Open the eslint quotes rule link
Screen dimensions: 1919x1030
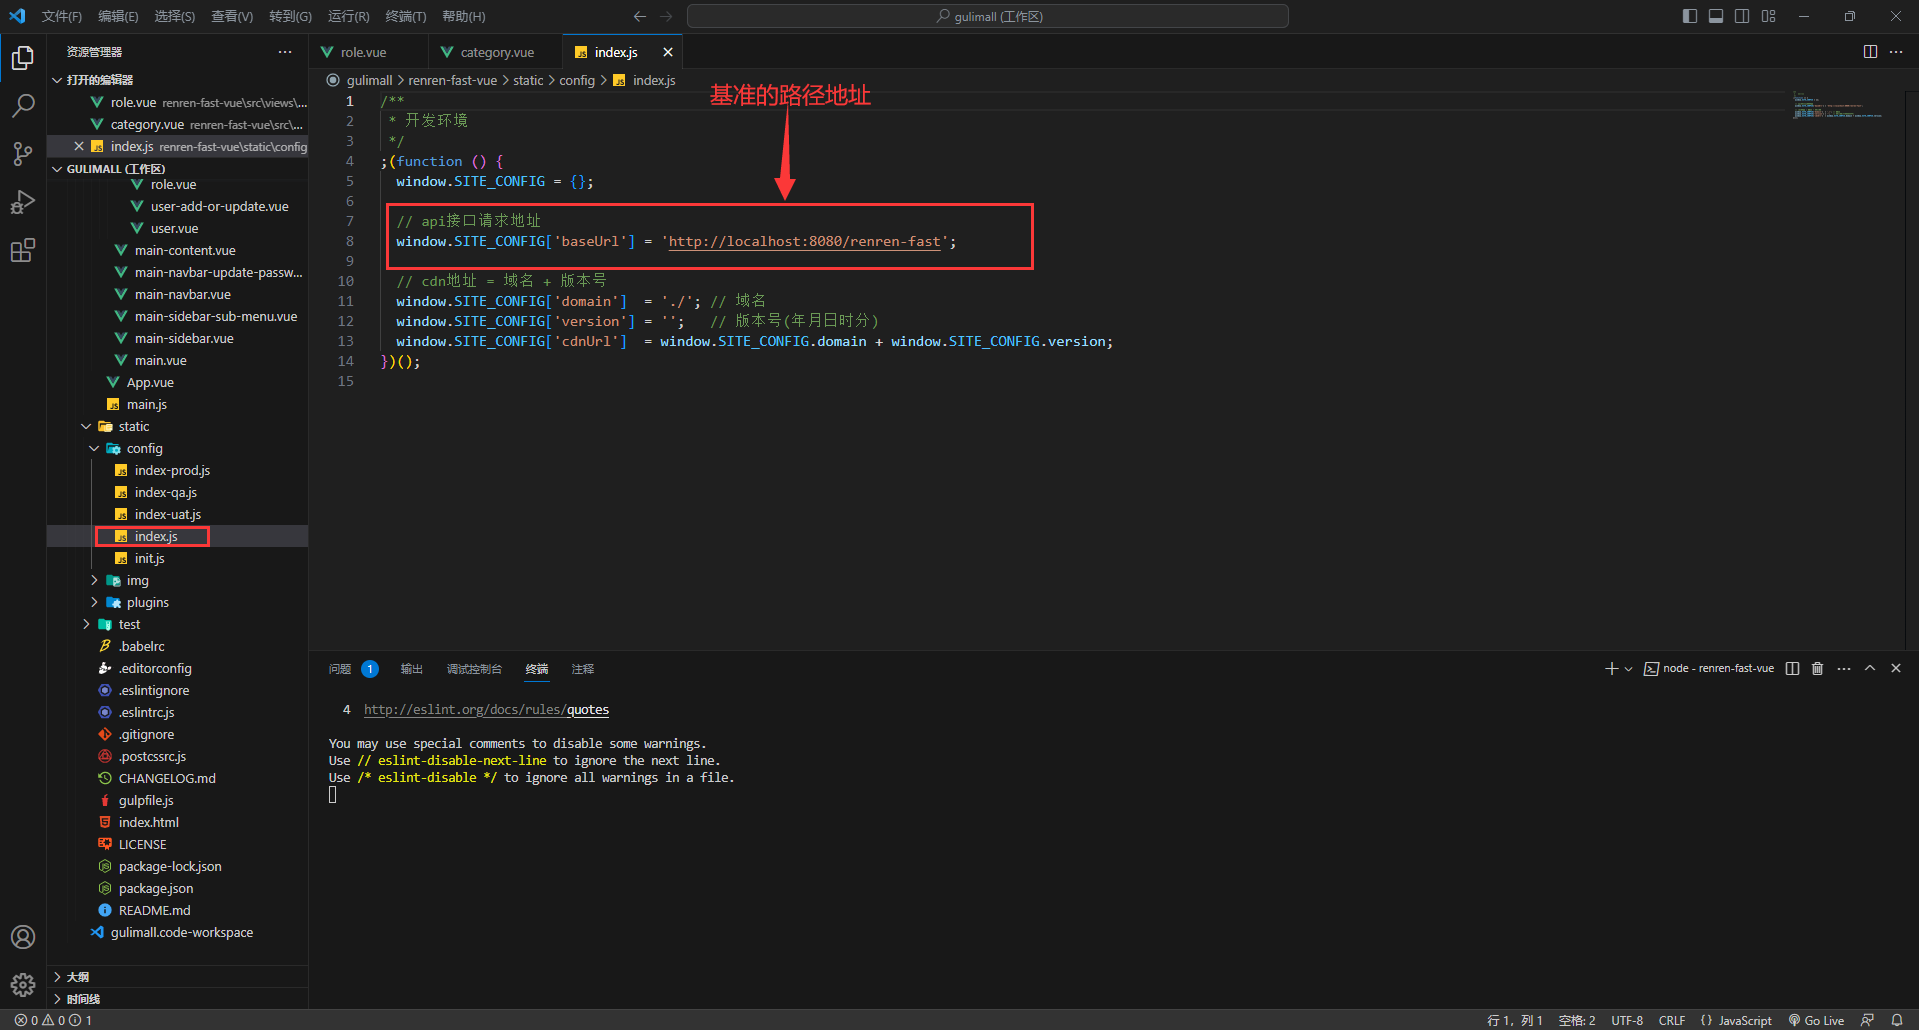(x=486, y=710)
